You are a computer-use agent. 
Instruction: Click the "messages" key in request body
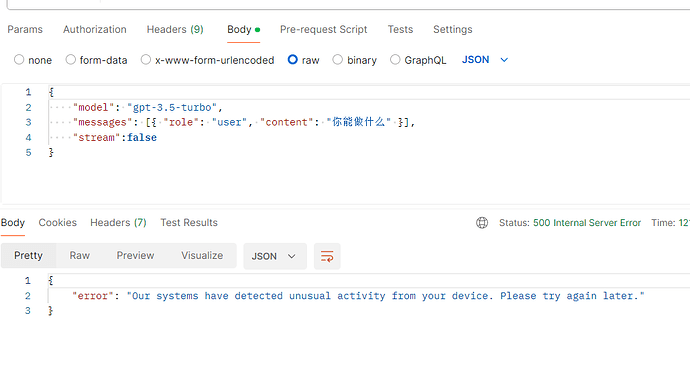pos(102,122)
